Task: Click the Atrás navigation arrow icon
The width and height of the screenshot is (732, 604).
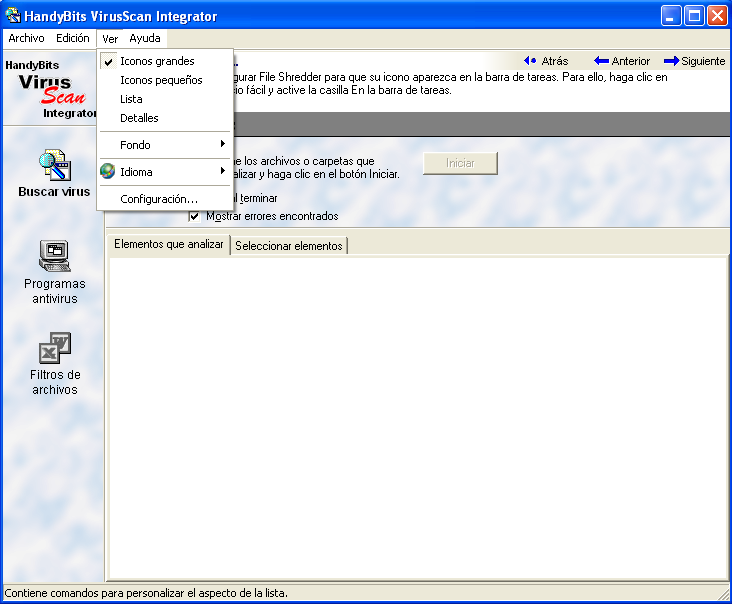Action: (x=530, y=61)
